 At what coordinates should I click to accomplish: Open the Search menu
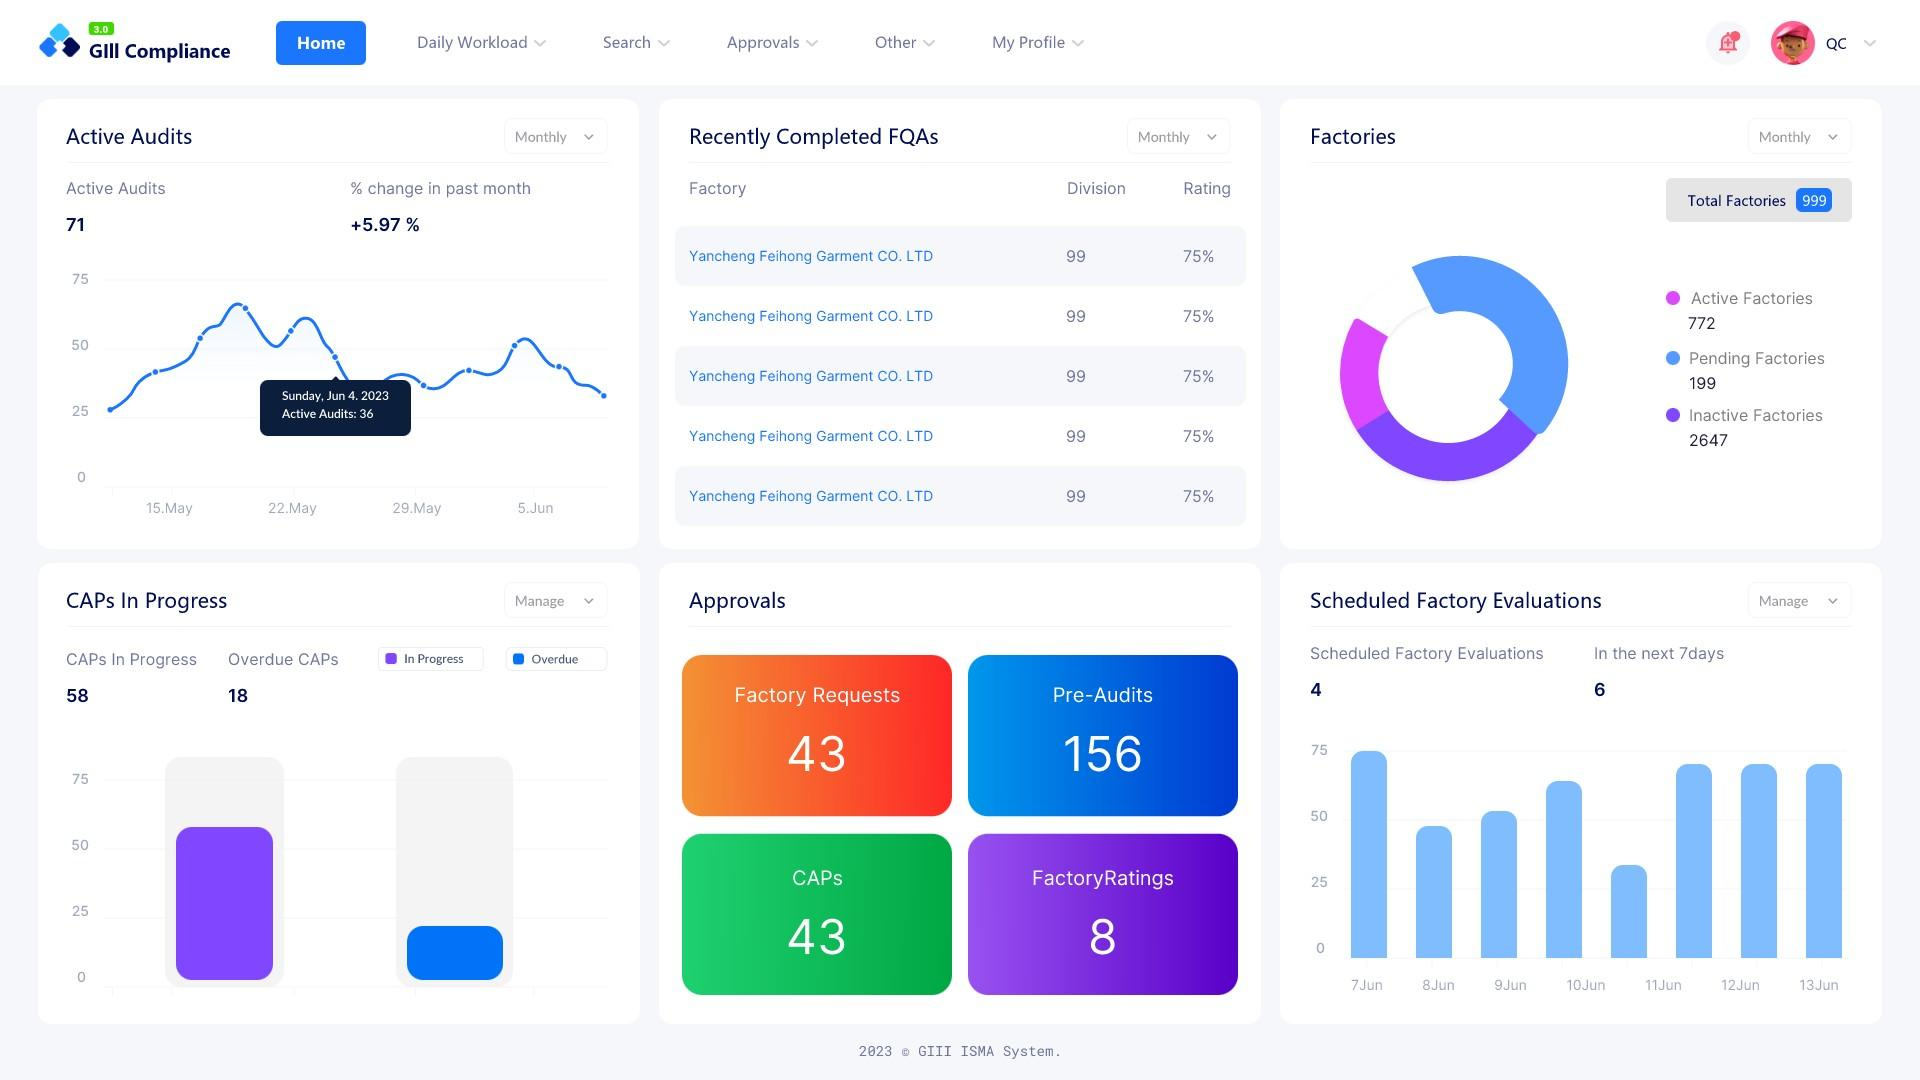coord(636,43)
